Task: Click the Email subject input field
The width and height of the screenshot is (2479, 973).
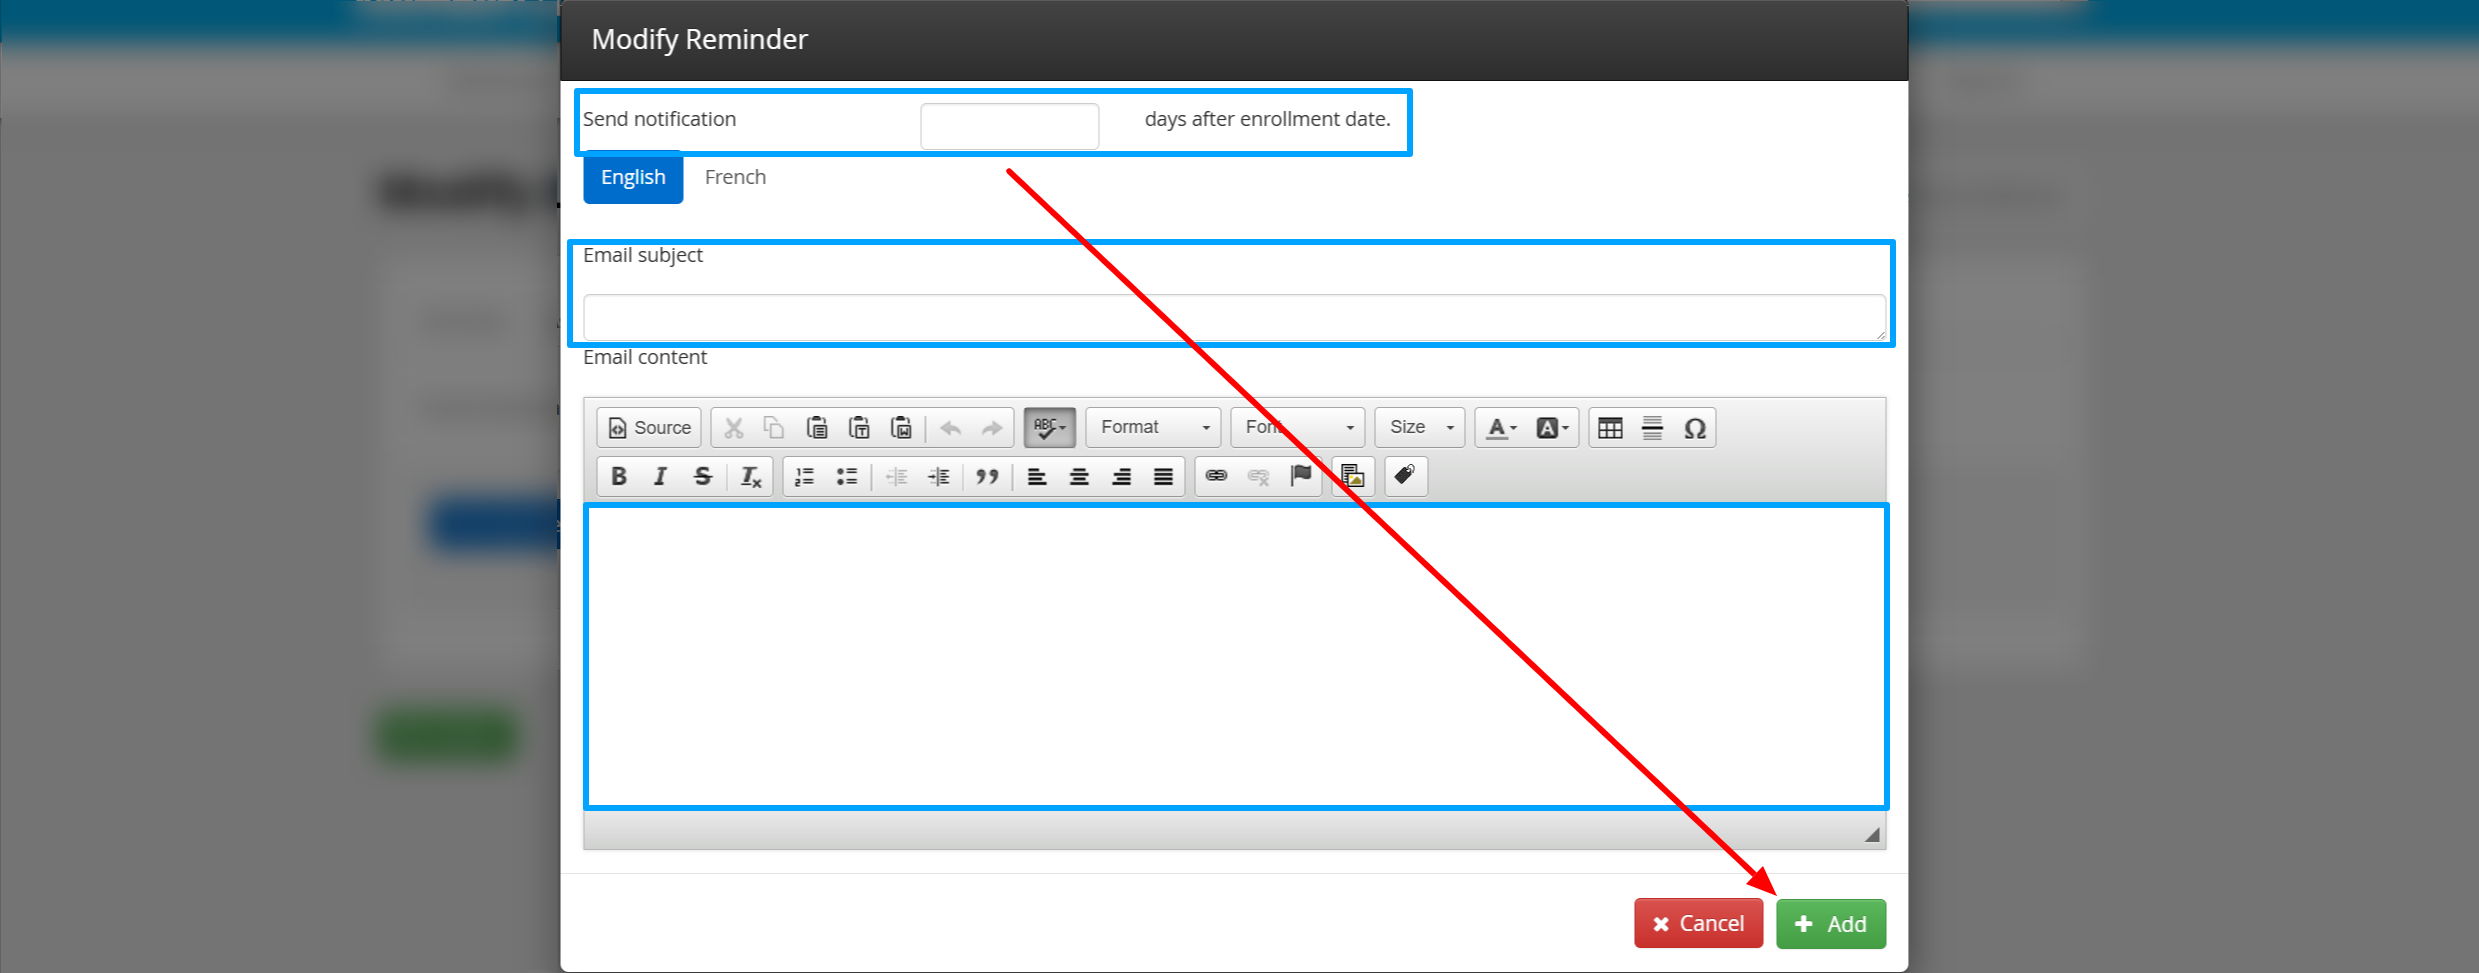Action: coord(1234,317)
